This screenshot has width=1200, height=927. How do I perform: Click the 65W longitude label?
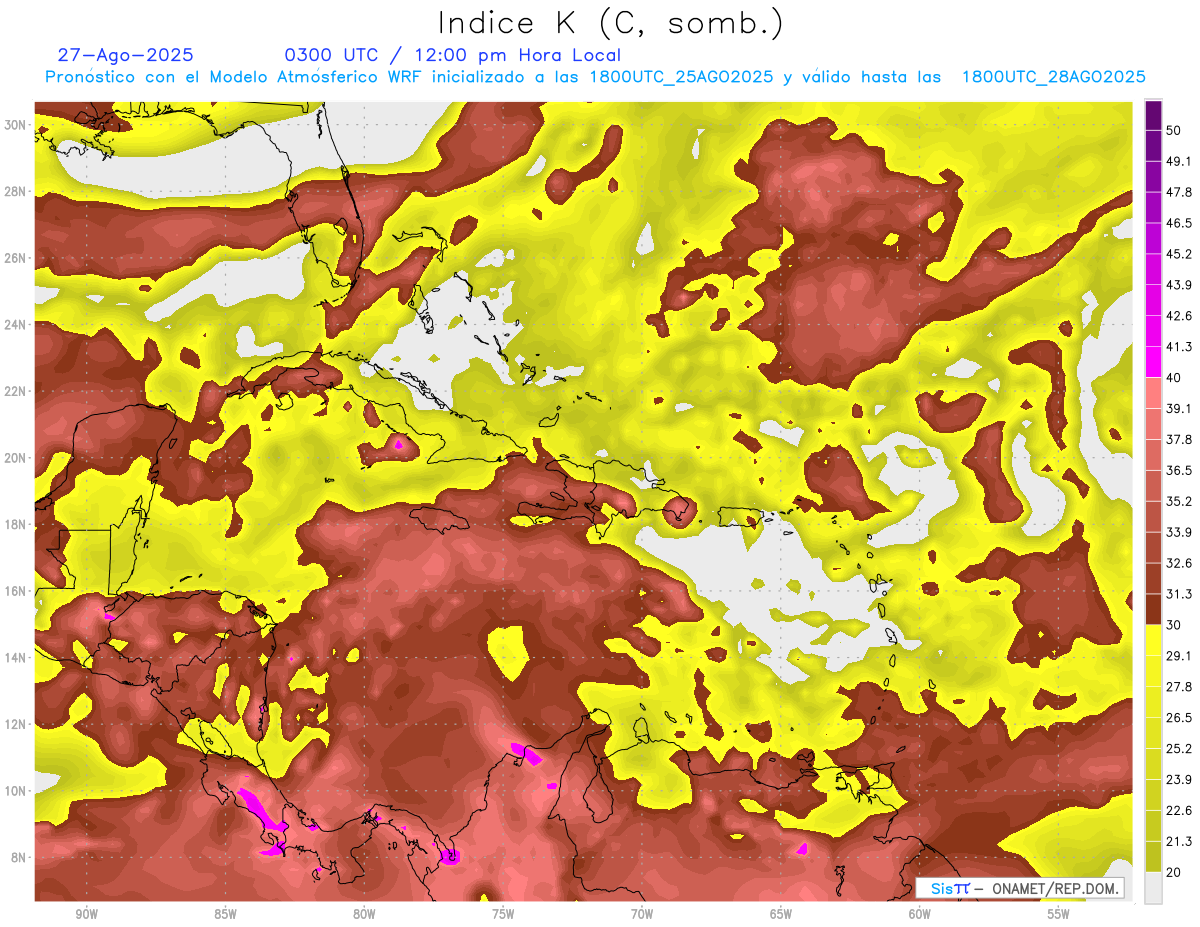click(x=781, y=914)
